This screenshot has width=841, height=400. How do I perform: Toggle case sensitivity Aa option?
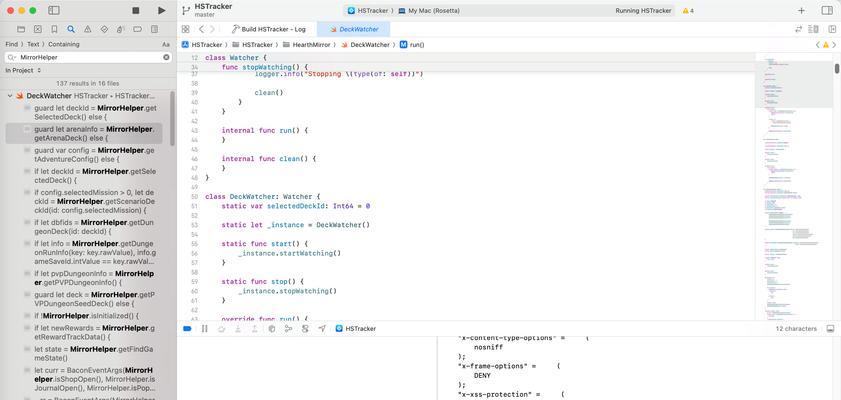tap(166, 45)
